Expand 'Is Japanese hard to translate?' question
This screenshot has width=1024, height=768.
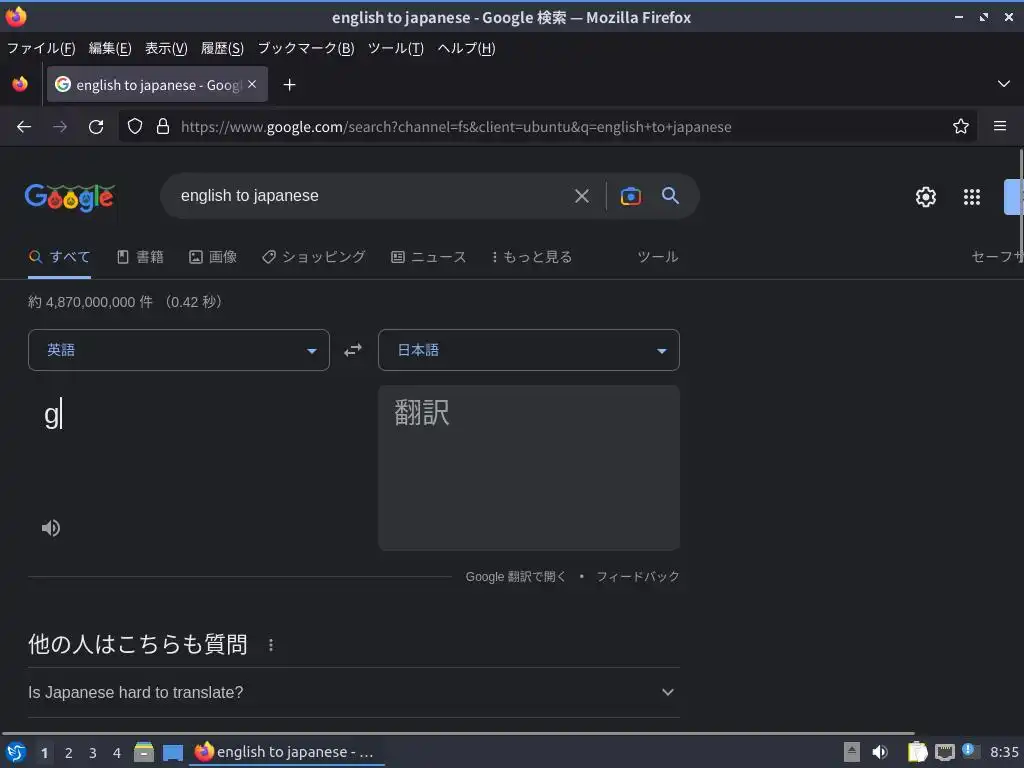pyautogui.click(x=353, y=692)
